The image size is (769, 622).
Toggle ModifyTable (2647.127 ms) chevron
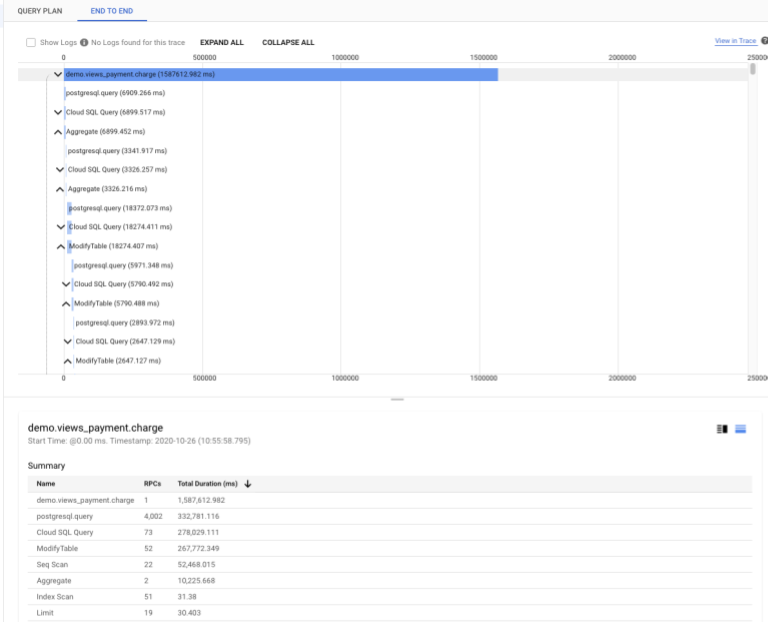click(68, 361)
